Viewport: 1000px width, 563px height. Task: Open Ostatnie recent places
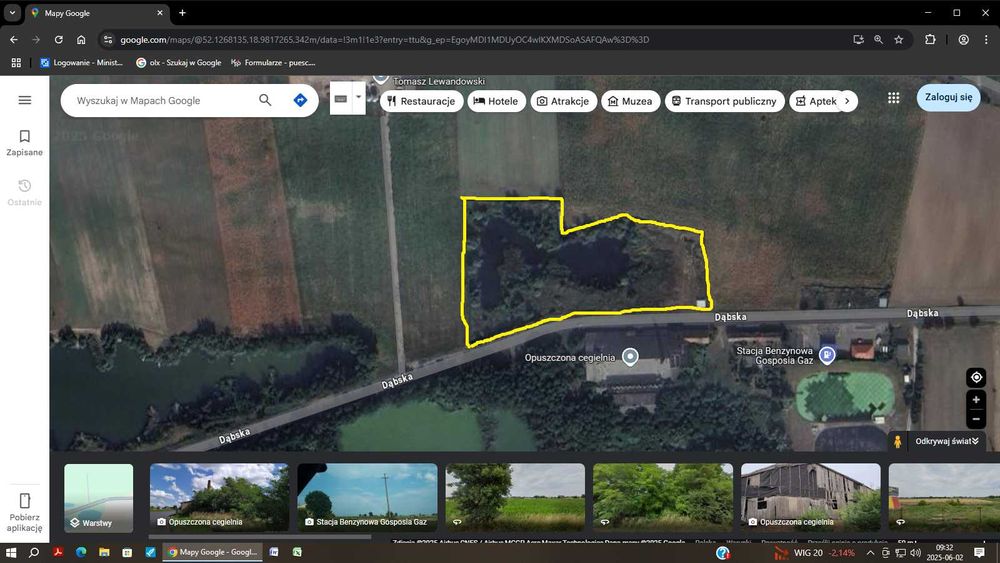(25, 193)
